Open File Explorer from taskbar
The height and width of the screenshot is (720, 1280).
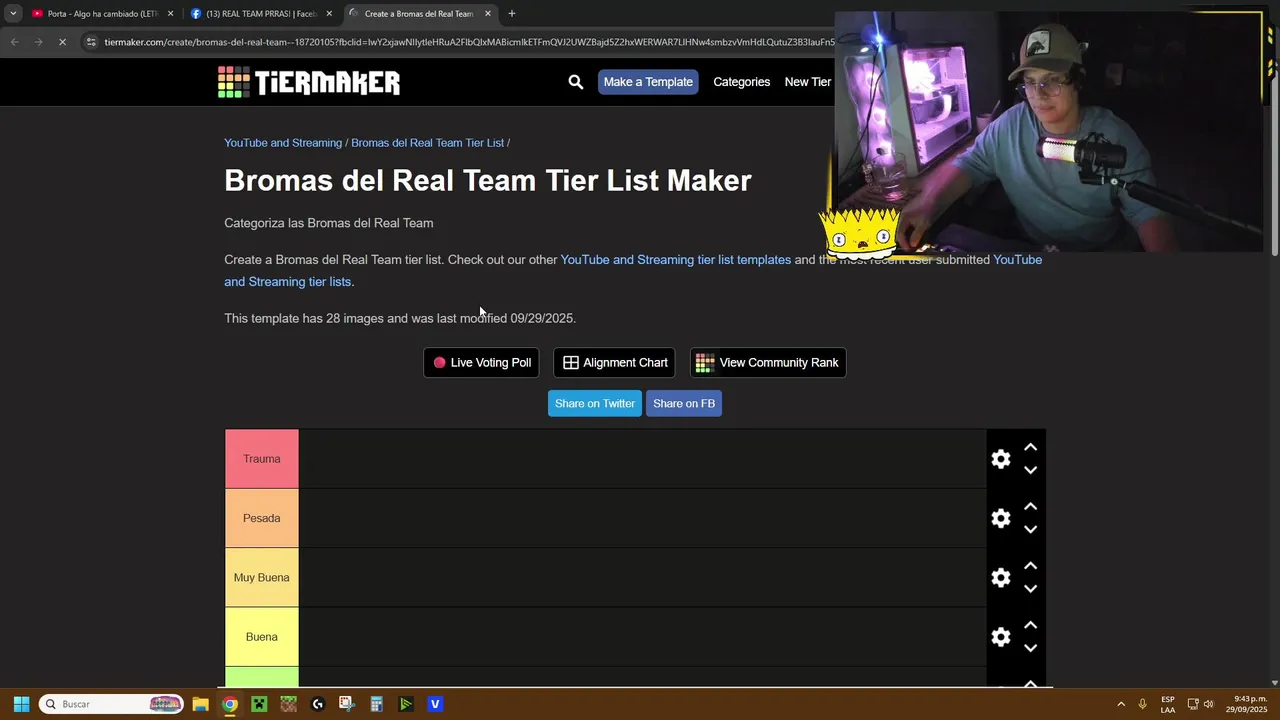(200, 704)
